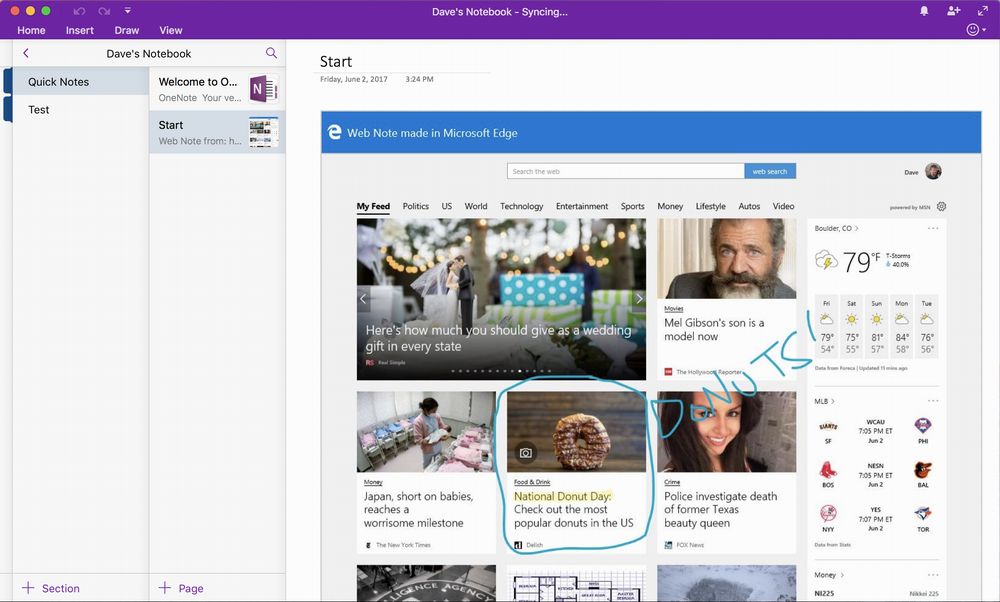Open the Welcome to OneNote page
1000x602 pixels.
coord(217,89)
